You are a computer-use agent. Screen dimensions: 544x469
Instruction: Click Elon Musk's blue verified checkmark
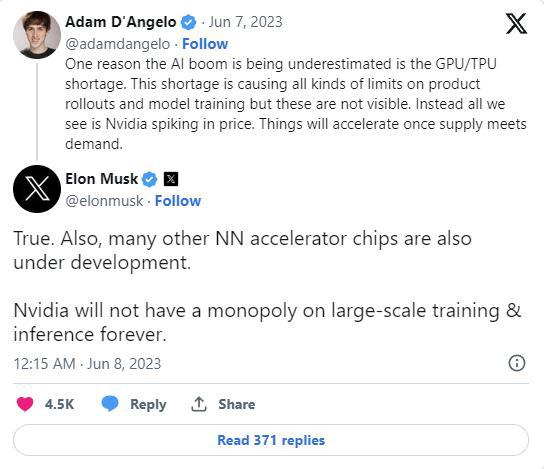coord(150,179)
